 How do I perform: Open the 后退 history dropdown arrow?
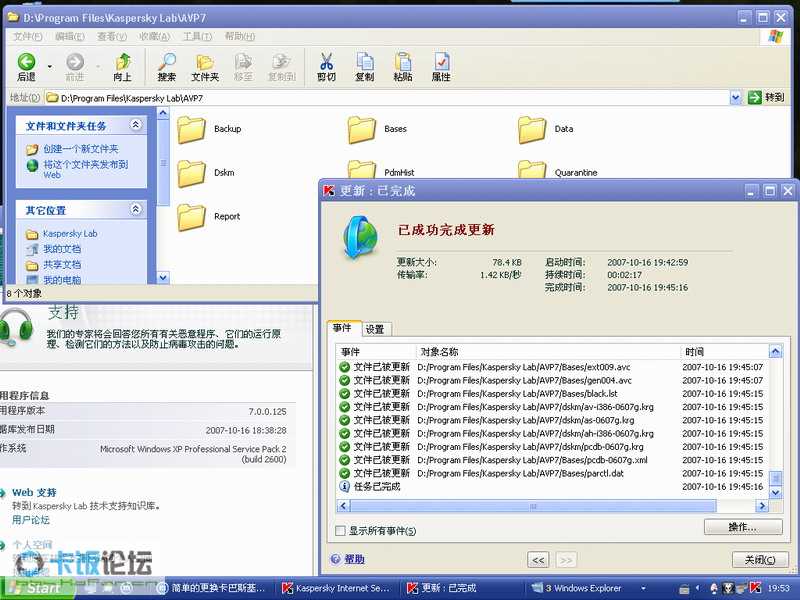click(49, 67)
